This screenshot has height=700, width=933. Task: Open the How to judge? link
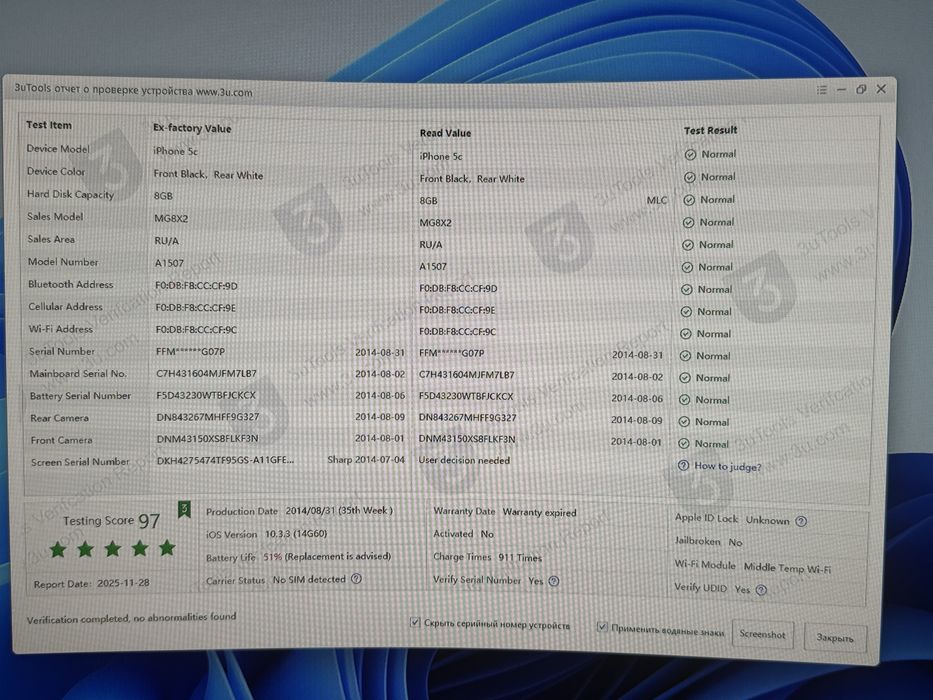pyautogui.click(x=728, y=467)
